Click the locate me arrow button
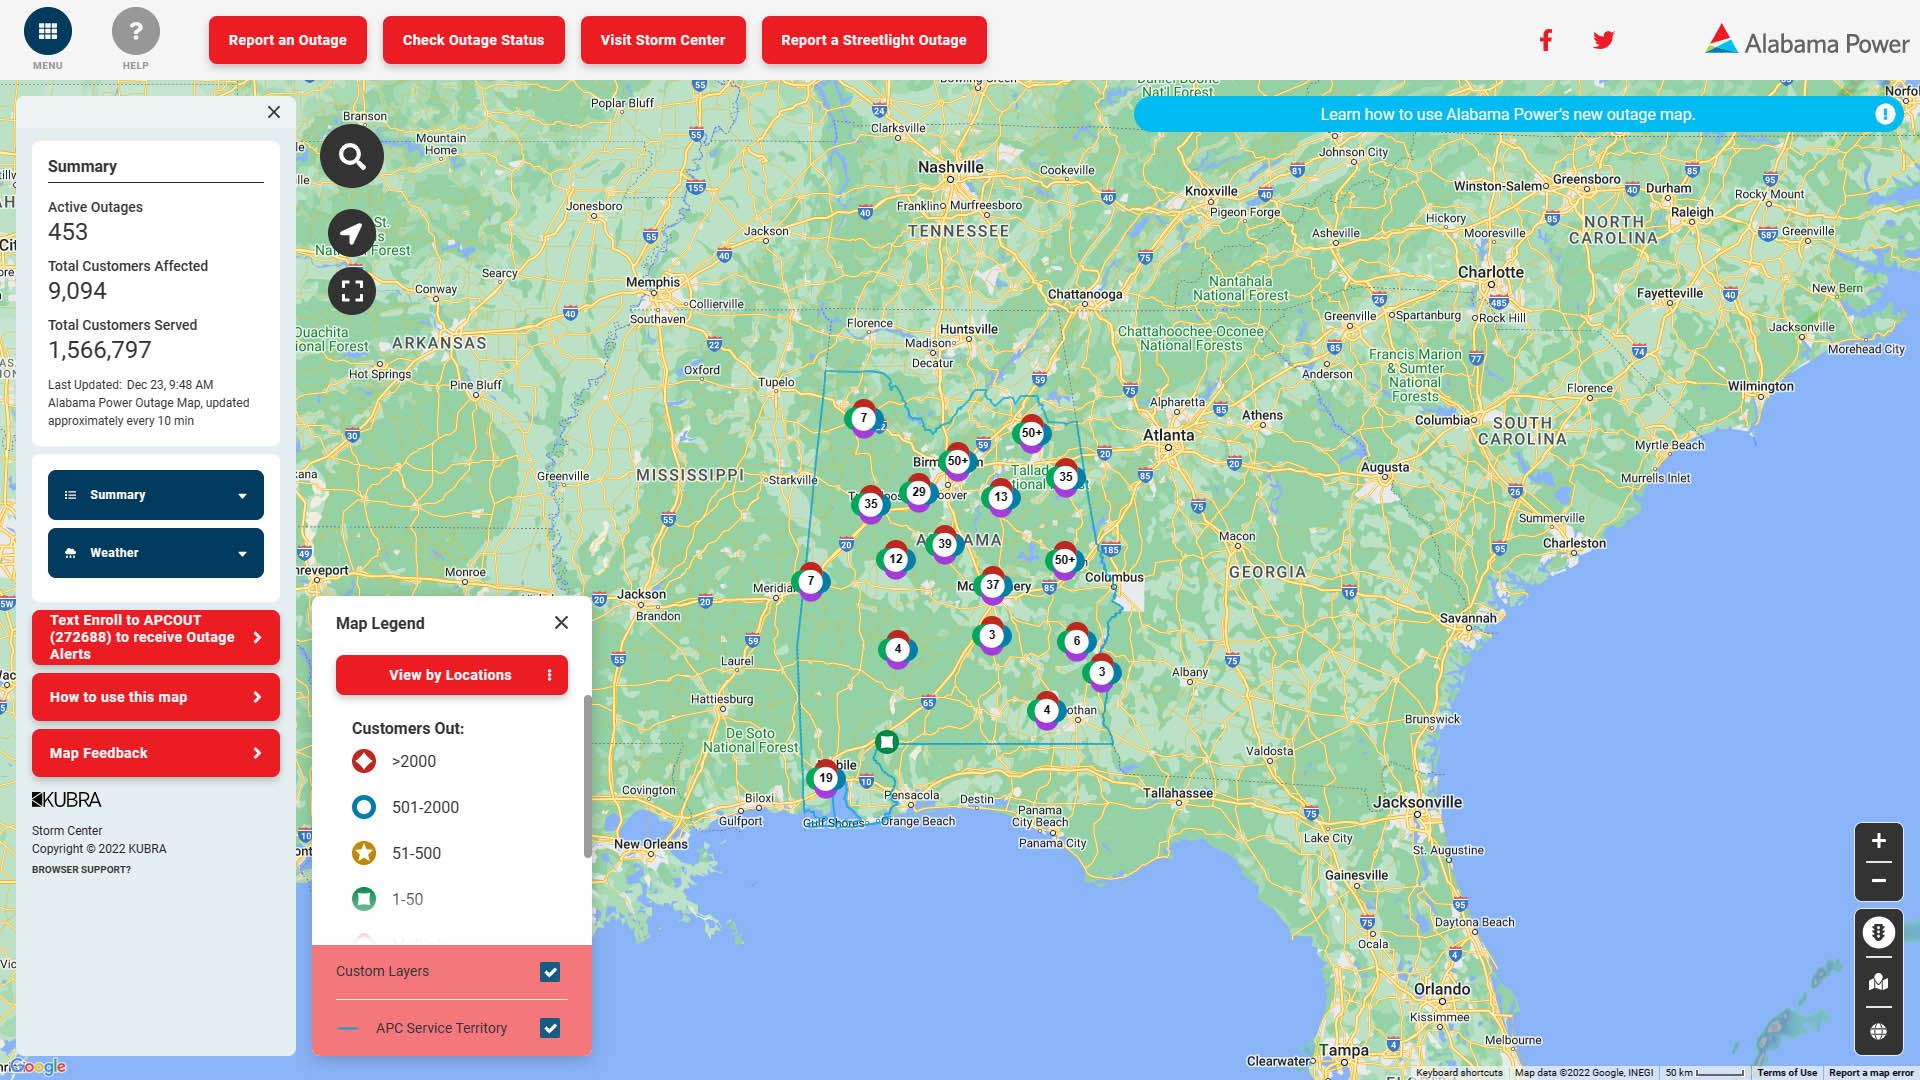This screenshot has width=1920, height=1080. [351, 234]
